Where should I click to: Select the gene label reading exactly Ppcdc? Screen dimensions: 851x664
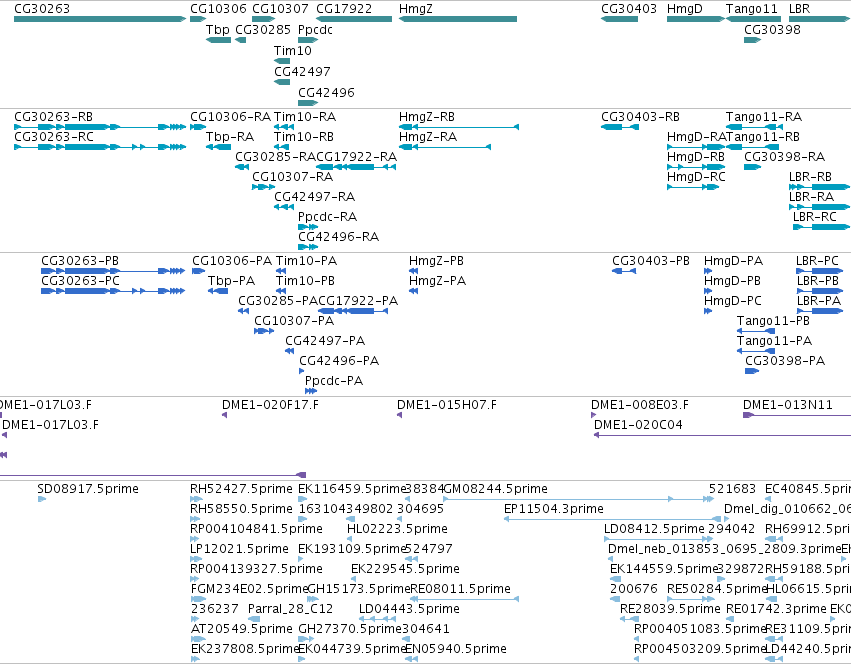[315, 29]
